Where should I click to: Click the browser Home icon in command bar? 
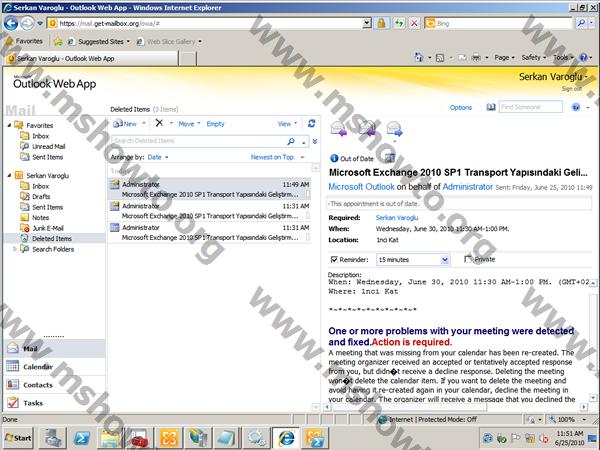click(419, 57)
